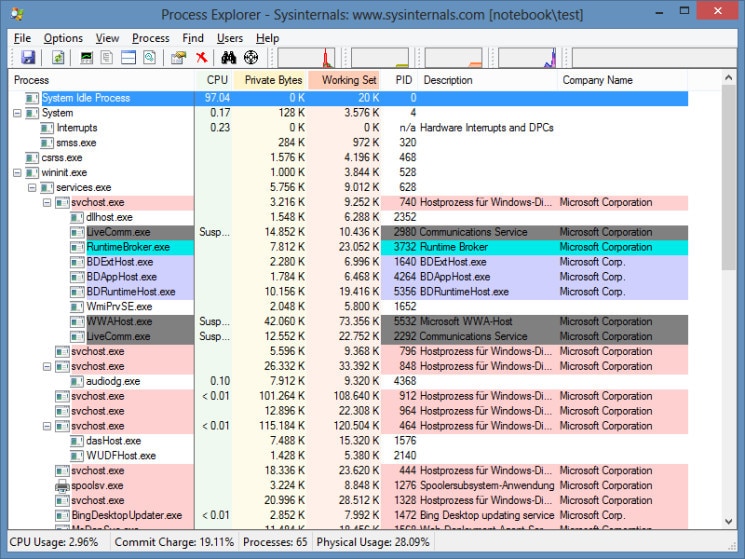Click the icon beside dasHost.exe
Image resolution: width=745 pixels, height=559 pixels.
77,441
